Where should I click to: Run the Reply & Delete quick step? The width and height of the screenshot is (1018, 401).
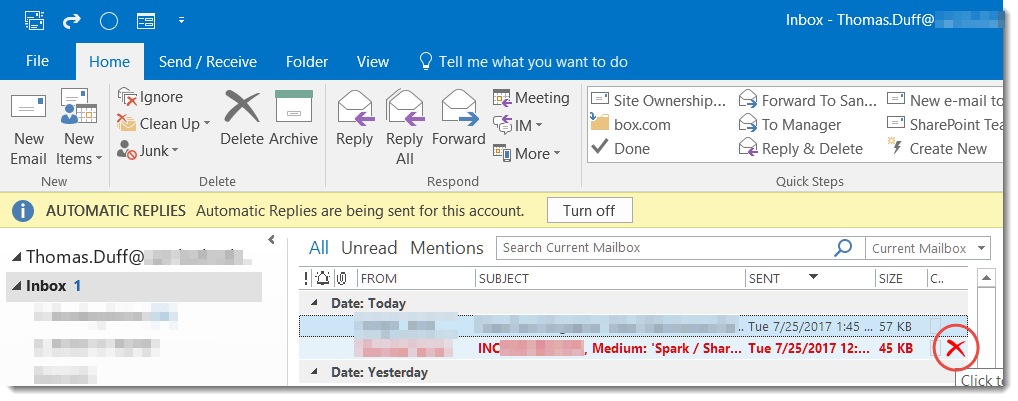tap(801, 149)
